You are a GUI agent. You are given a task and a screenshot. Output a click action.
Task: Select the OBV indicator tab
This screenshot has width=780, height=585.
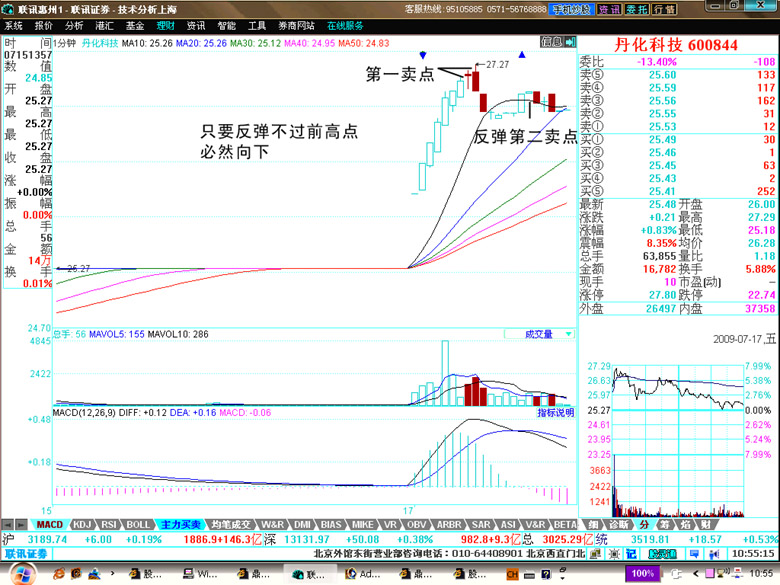416,524
